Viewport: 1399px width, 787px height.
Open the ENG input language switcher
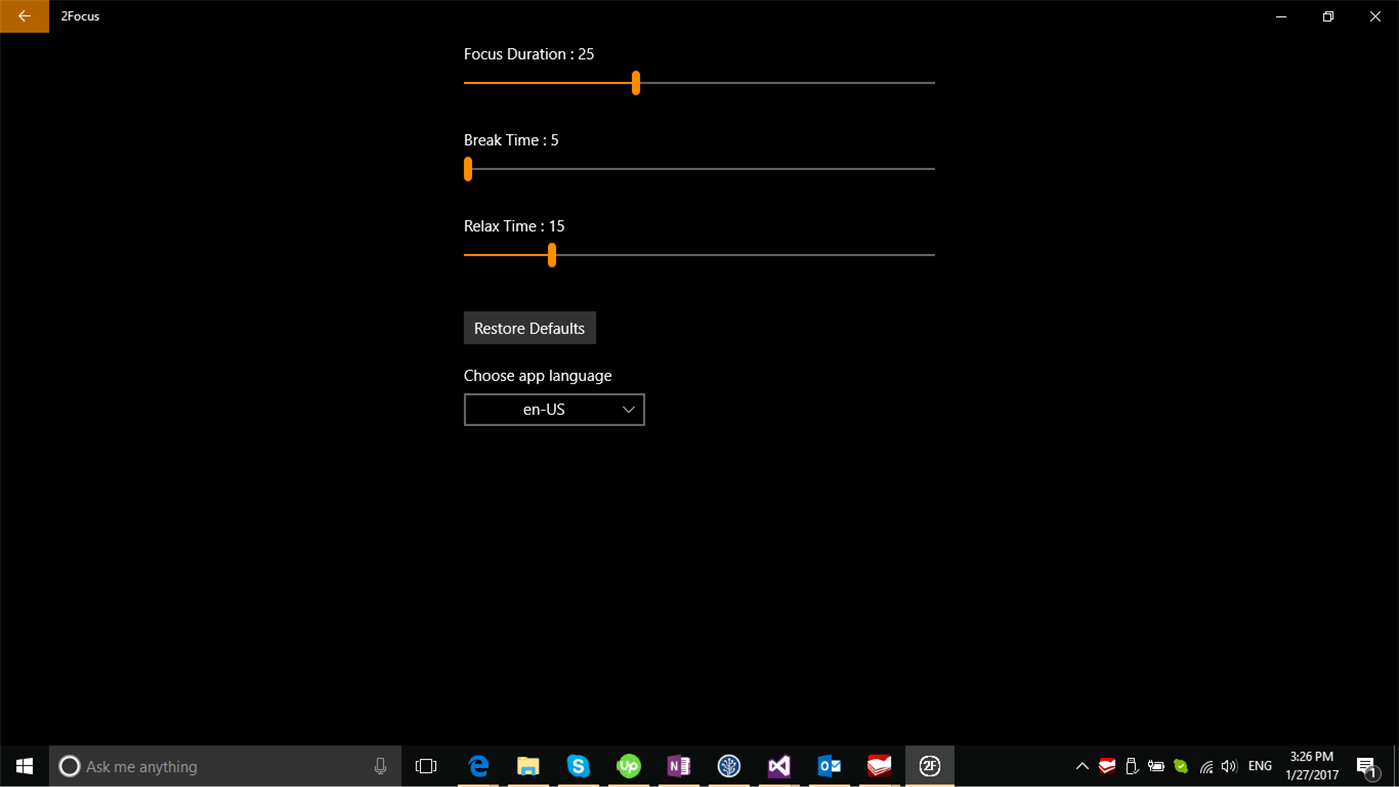point(1259,765)
